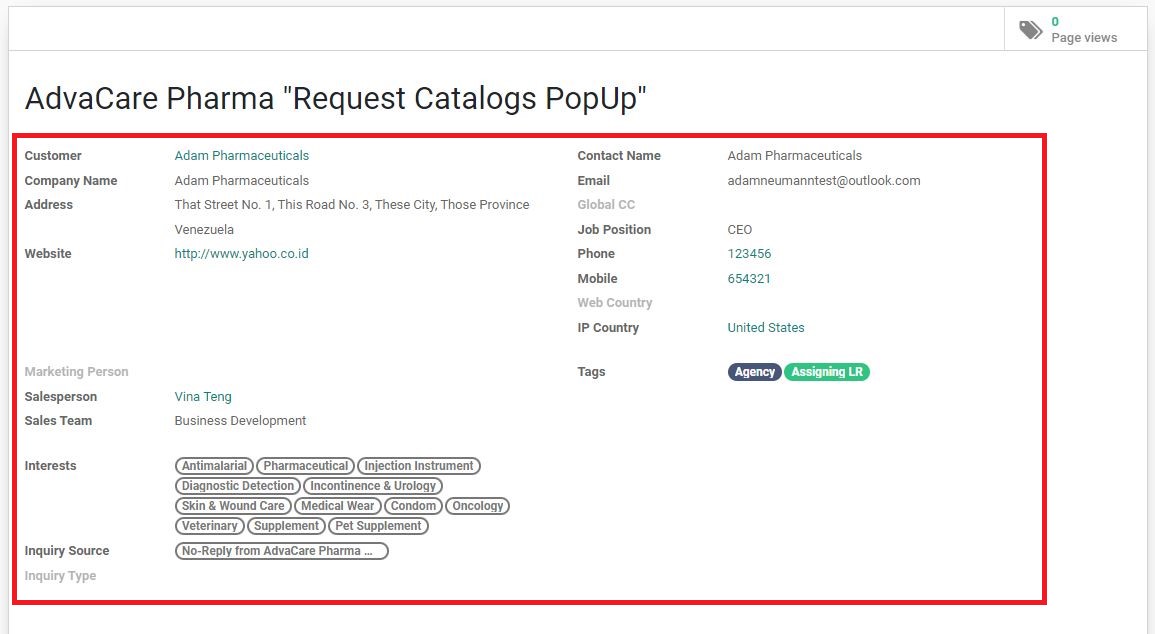
Task: Click the country Venezuela in address
Action: (204, 230)
